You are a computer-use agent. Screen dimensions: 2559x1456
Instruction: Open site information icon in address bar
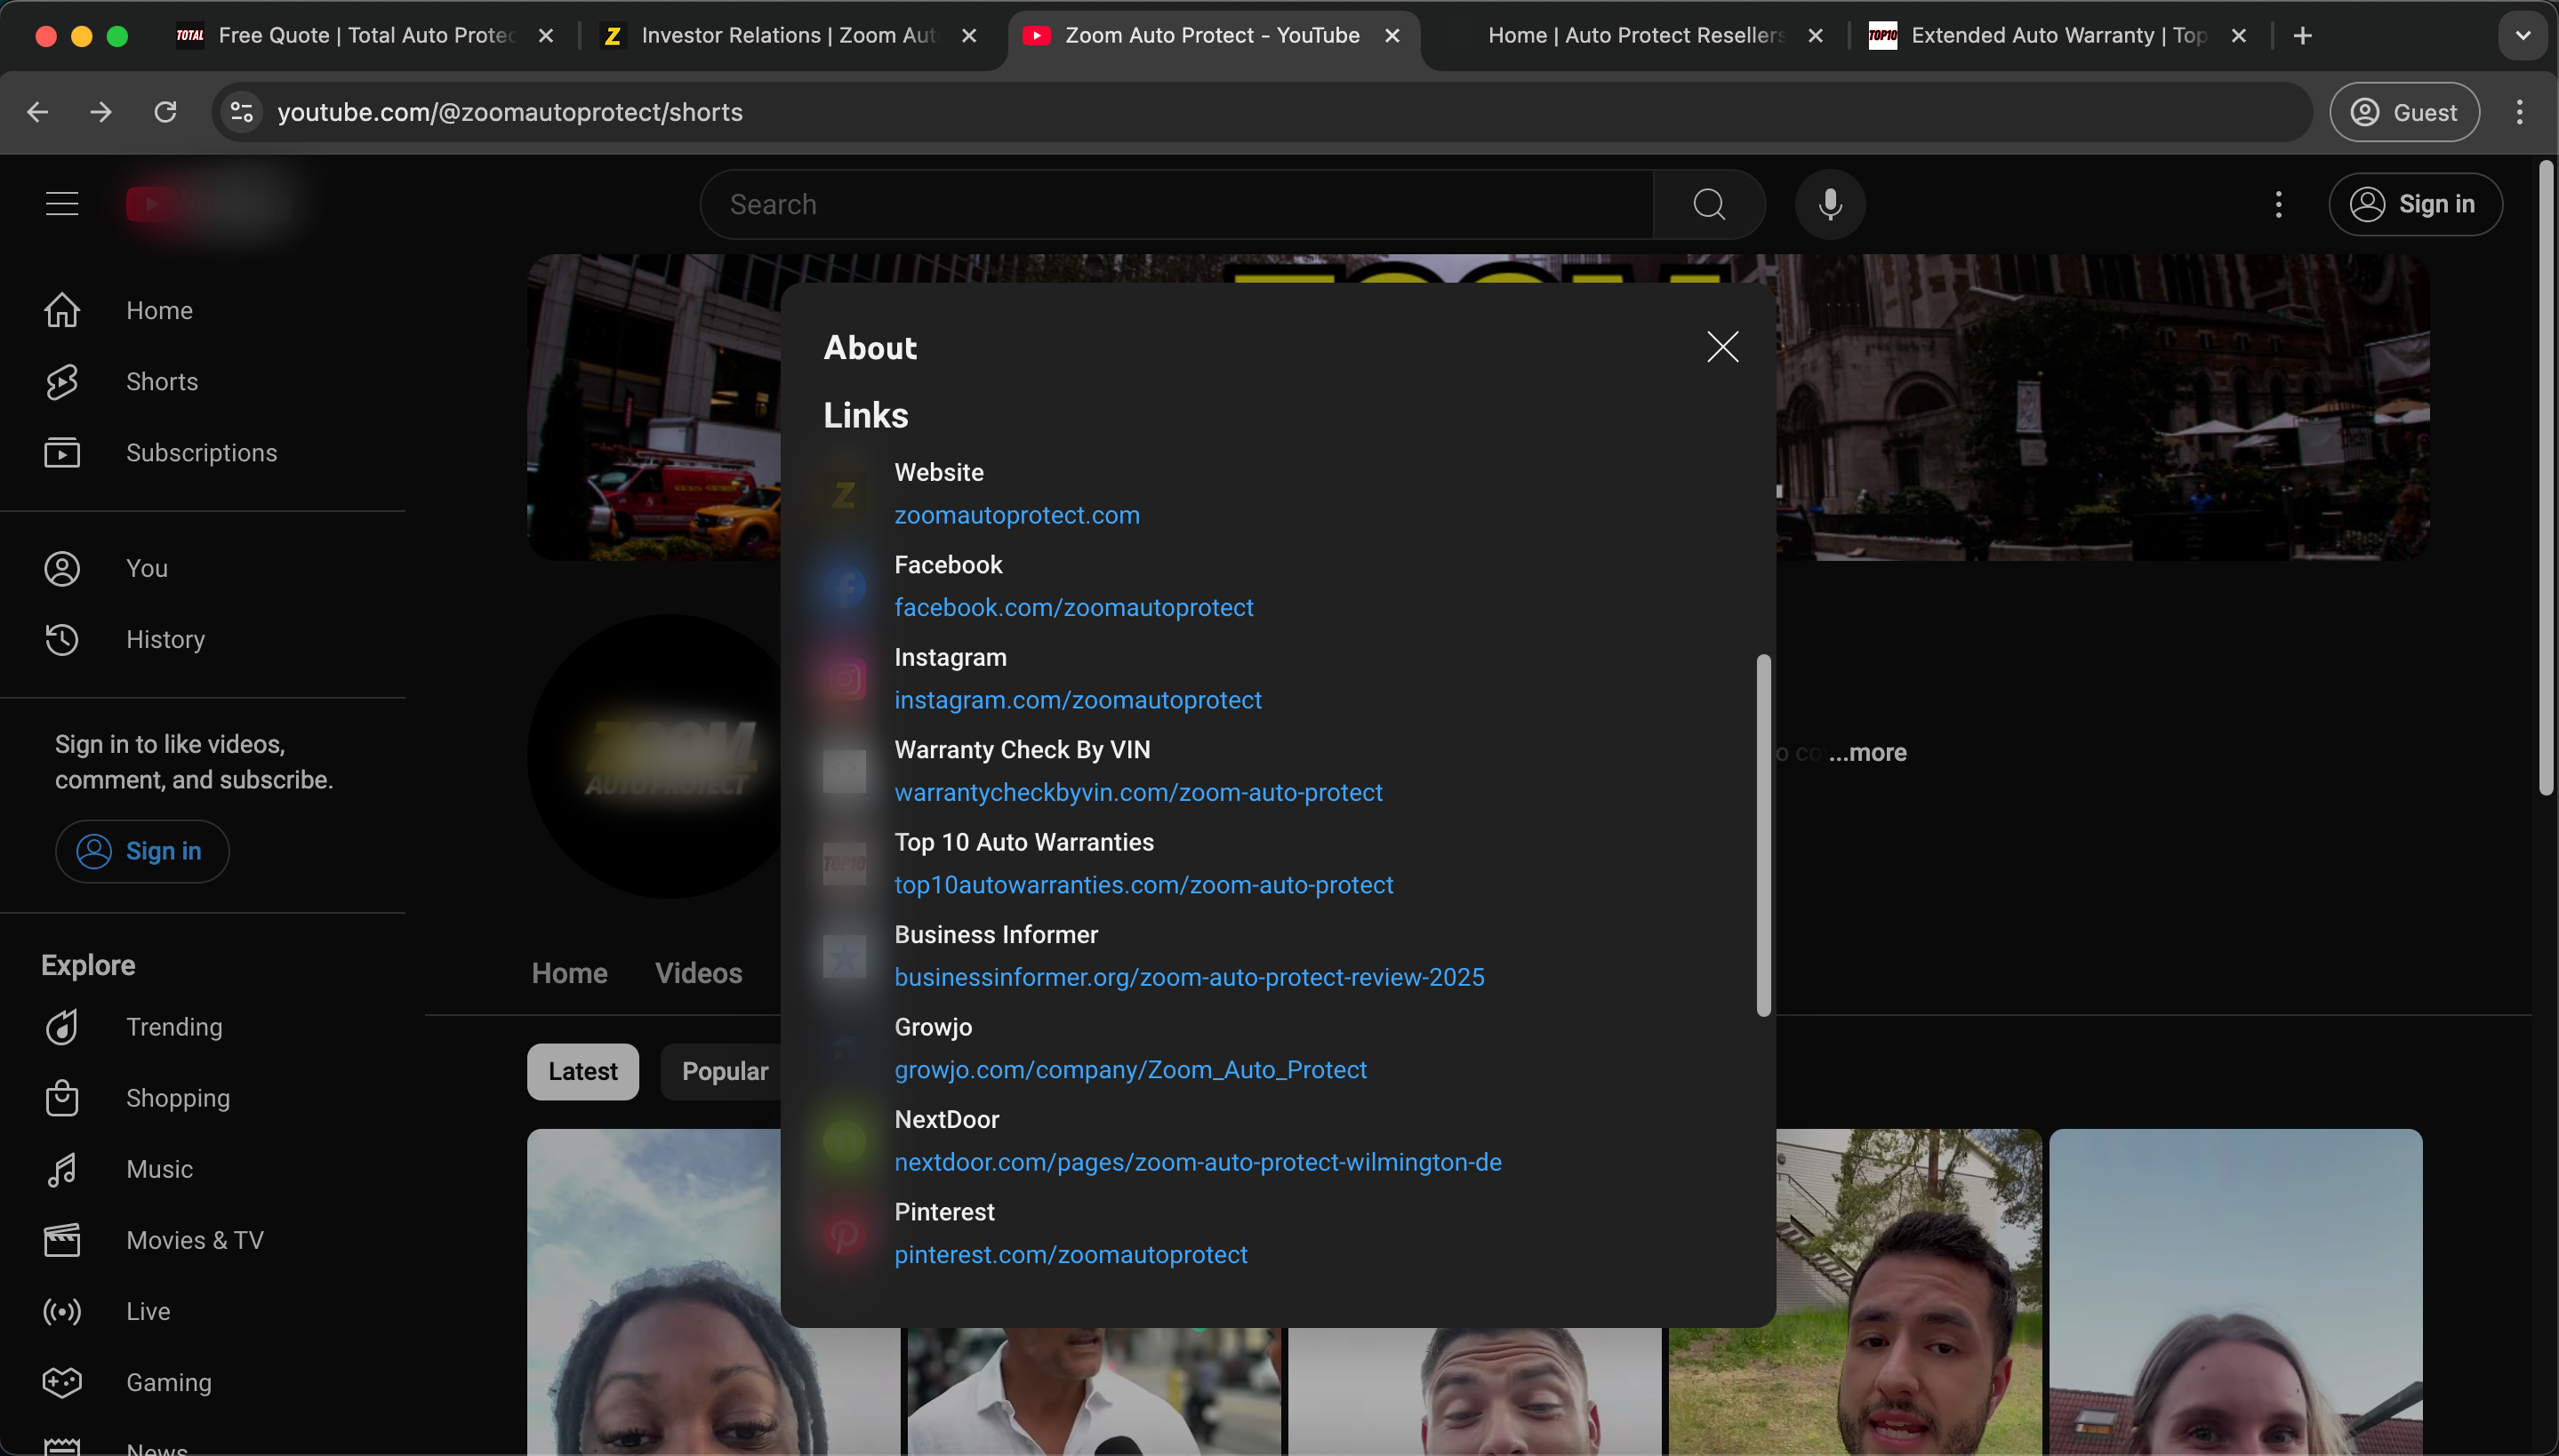(242, 112)
